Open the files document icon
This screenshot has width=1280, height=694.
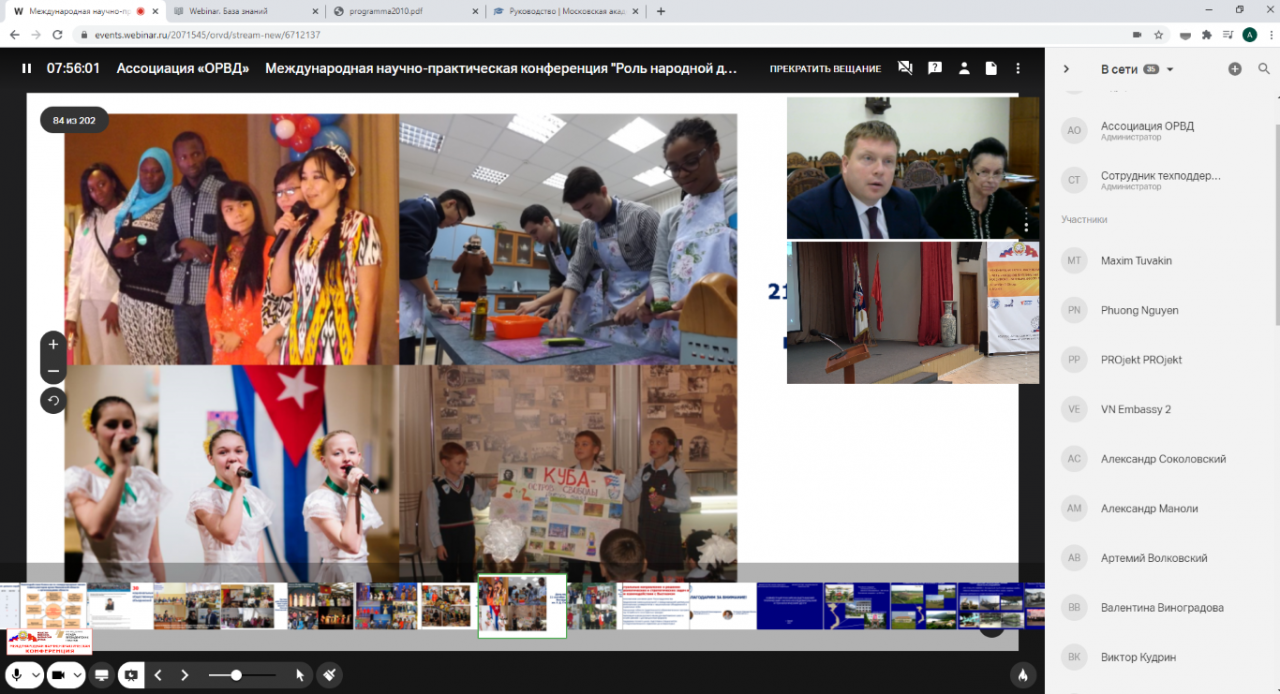[991, 69]
